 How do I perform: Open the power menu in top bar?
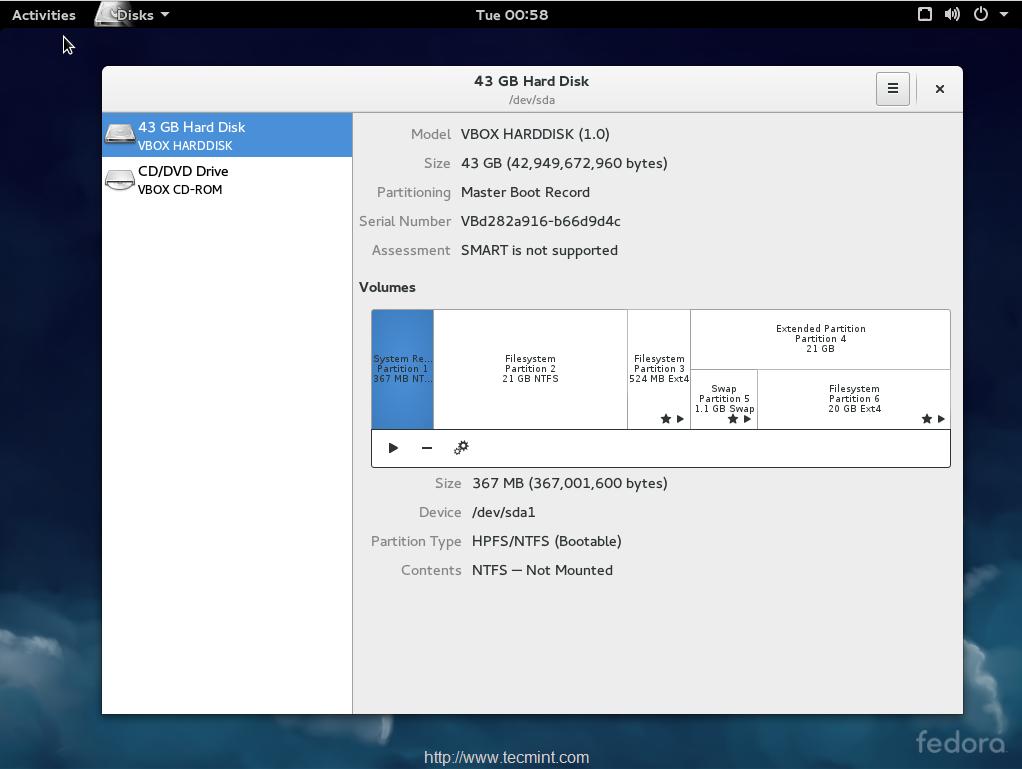click(x=989, y=14)
